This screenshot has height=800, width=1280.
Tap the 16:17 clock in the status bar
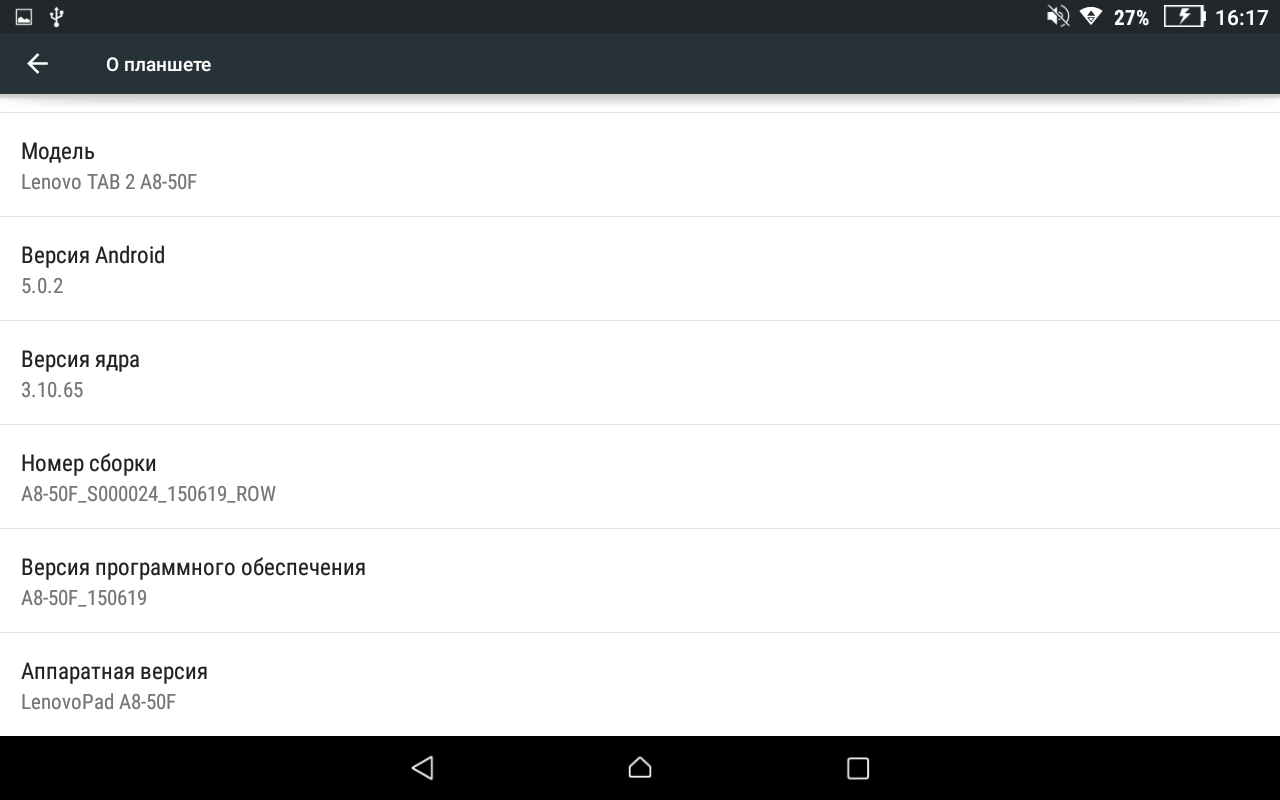tap(1242, 17)
